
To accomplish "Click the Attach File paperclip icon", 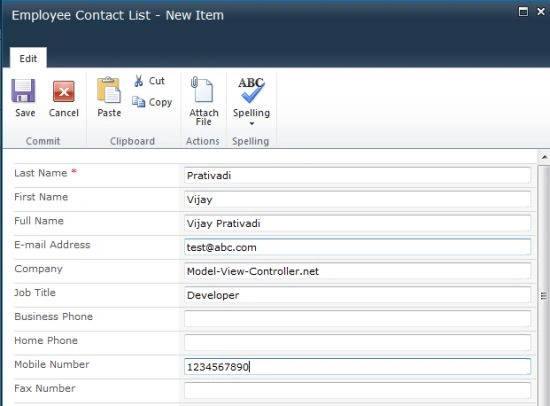I will click(202, 89).
